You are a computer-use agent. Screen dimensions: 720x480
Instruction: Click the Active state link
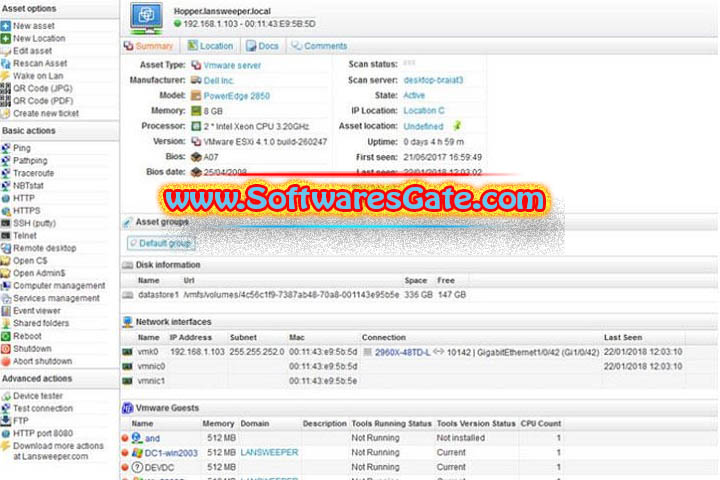(414, 95)
